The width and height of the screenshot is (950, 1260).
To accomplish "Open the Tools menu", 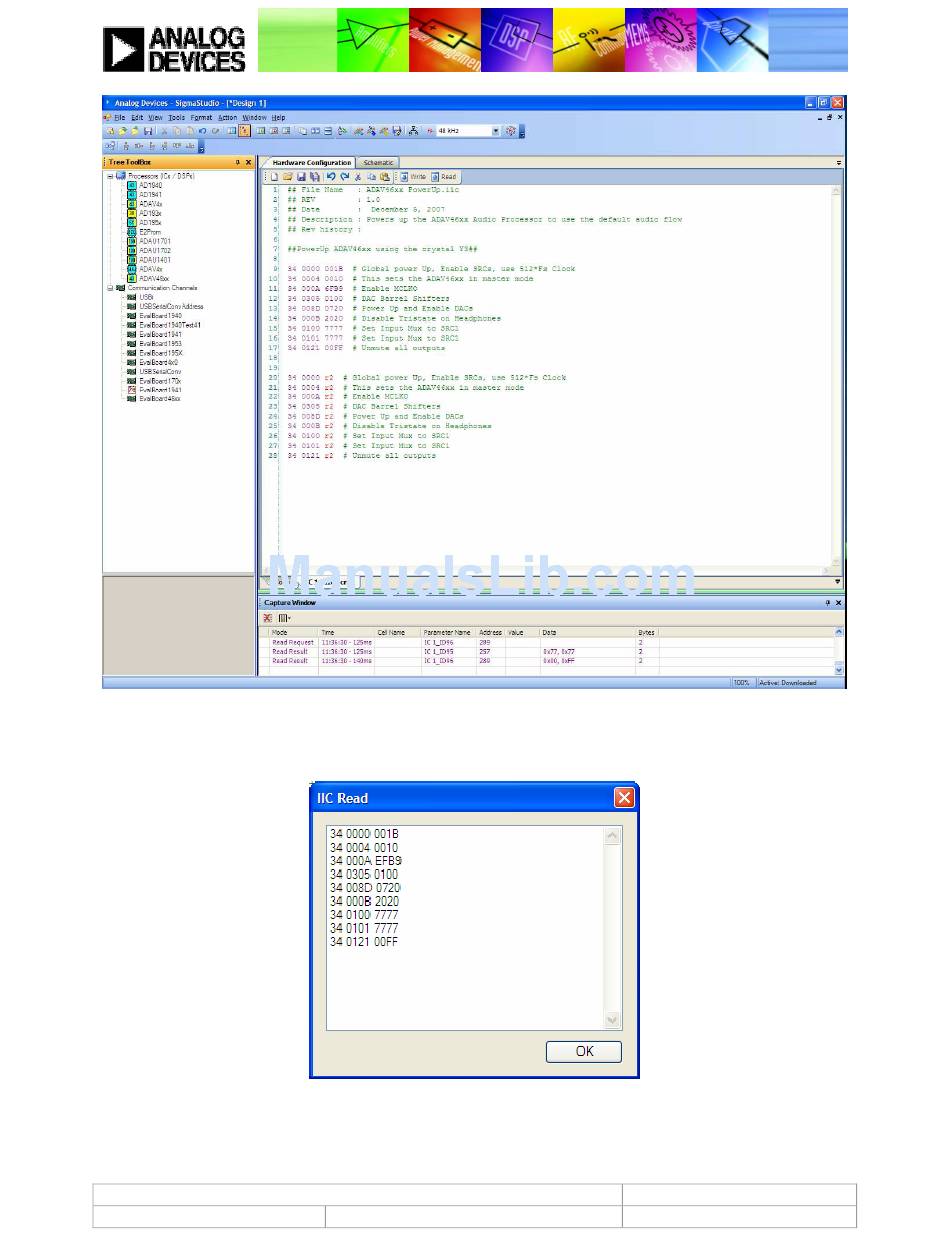I will click(176, 117).
